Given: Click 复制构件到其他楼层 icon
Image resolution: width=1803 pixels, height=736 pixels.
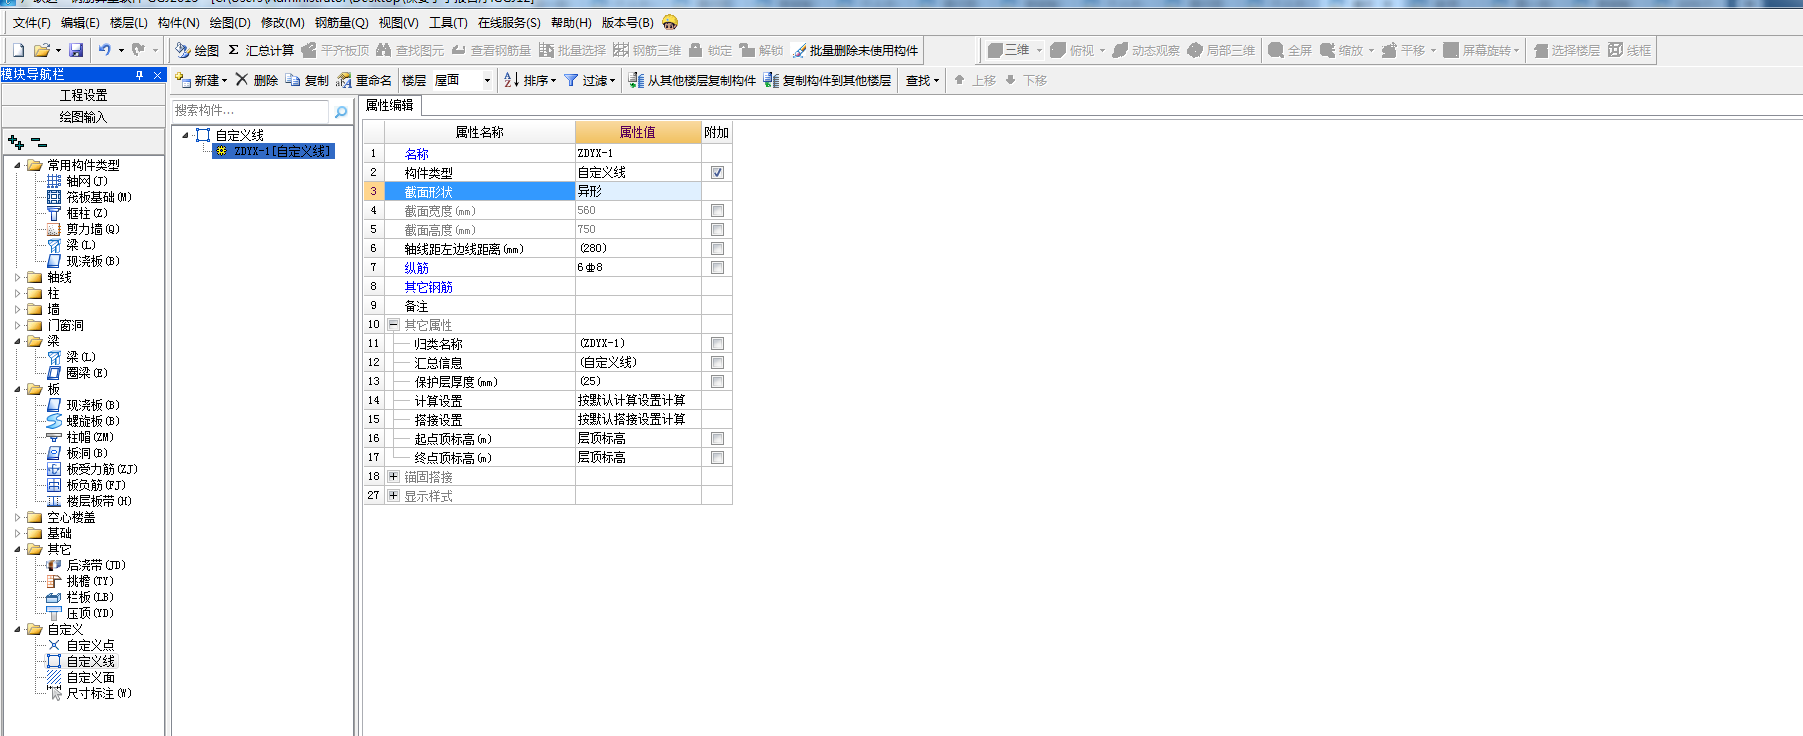Looking at the screenshot, I should [x=771, y=80].
